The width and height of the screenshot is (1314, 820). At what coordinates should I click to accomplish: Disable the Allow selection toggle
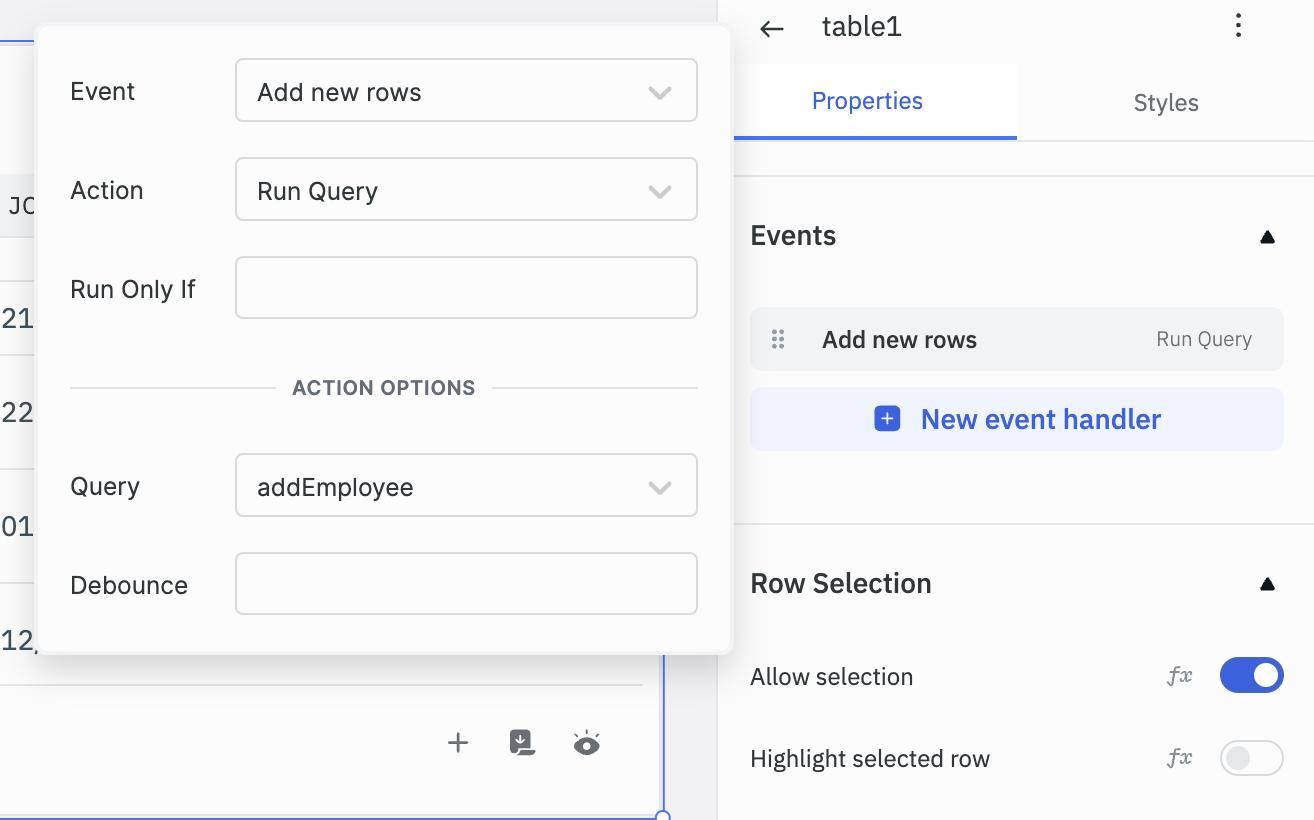pos(1251,676)
